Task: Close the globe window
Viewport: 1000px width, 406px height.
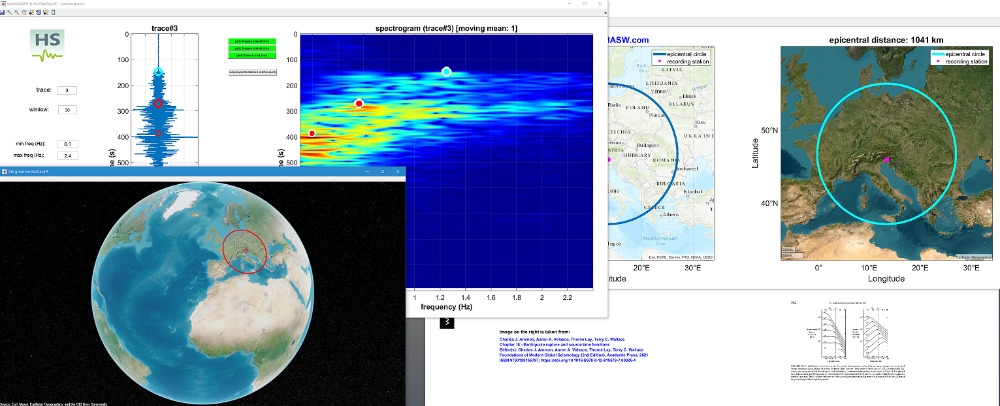Action: 397,171
